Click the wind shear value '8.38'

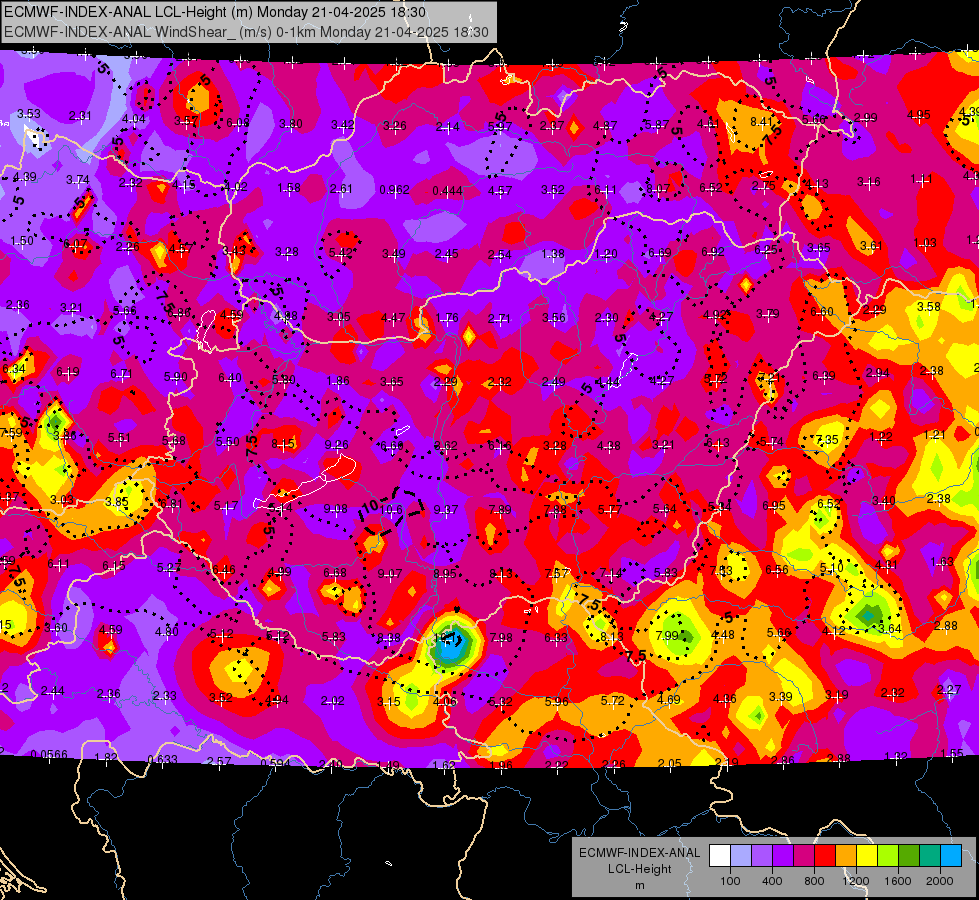pos(389,638)
